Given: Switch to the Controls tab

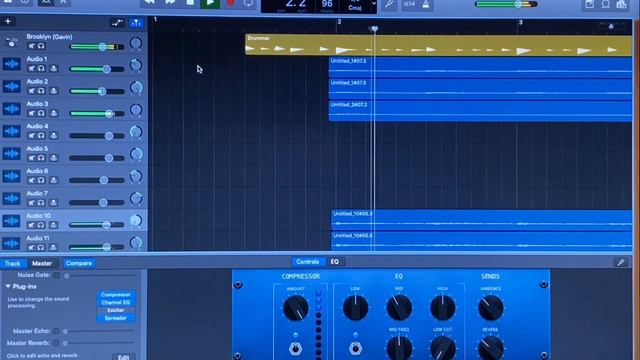Looking at the screenshot, I should pyautogui.click(x=308, y=262).
